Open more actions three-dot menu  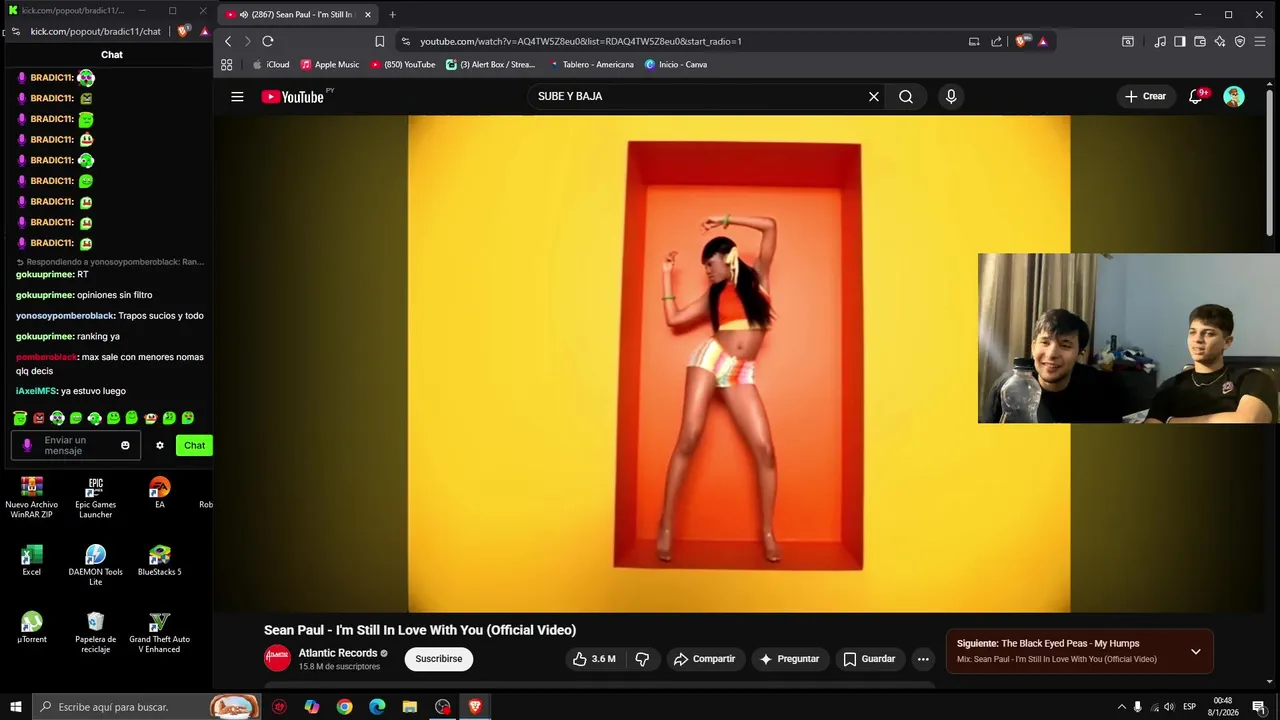coord(923,659)
